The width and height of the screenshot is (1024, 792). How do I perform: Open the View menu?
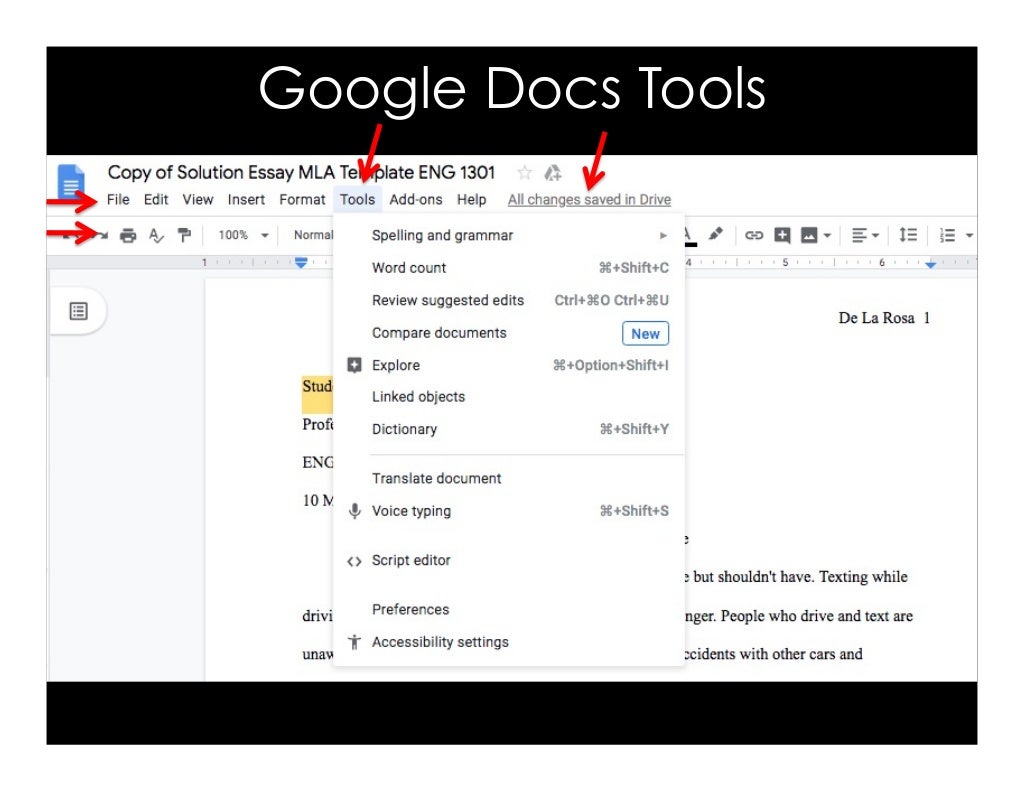(x=198, y=199)
